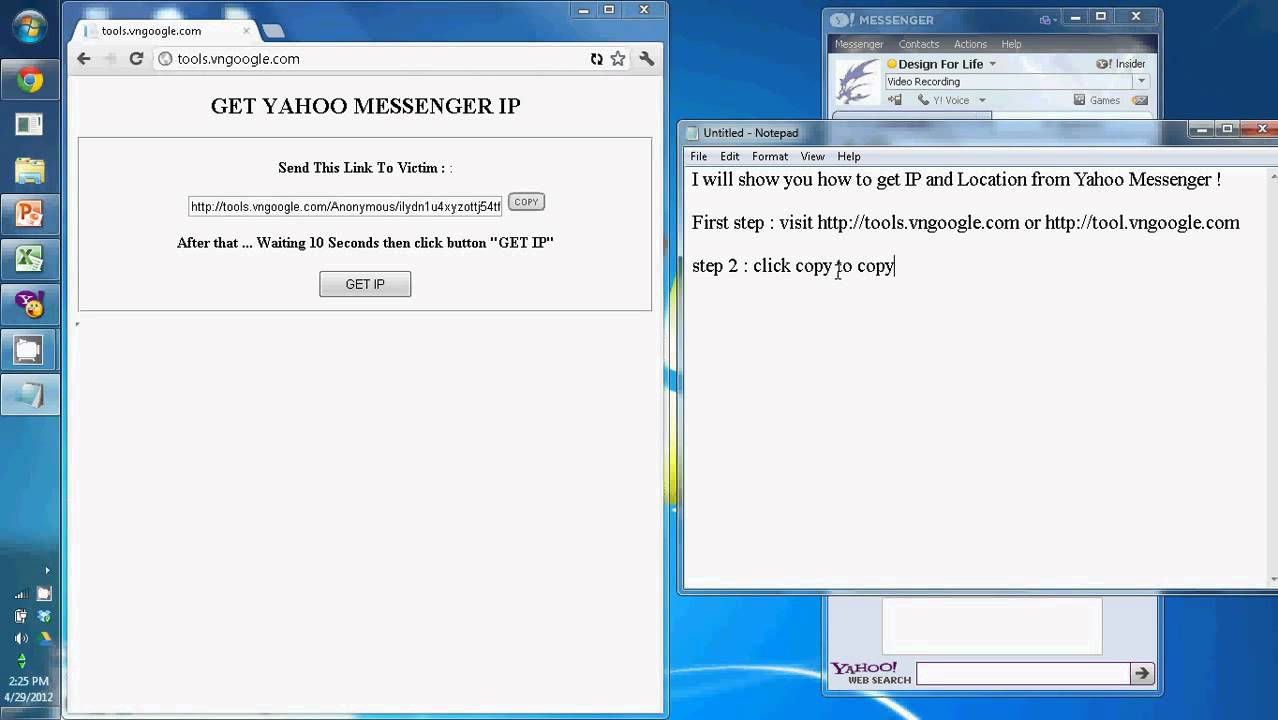The image size is (1278, 720).
Task: Open Excel from the taskbar
Action: click(x=29, y=260)
